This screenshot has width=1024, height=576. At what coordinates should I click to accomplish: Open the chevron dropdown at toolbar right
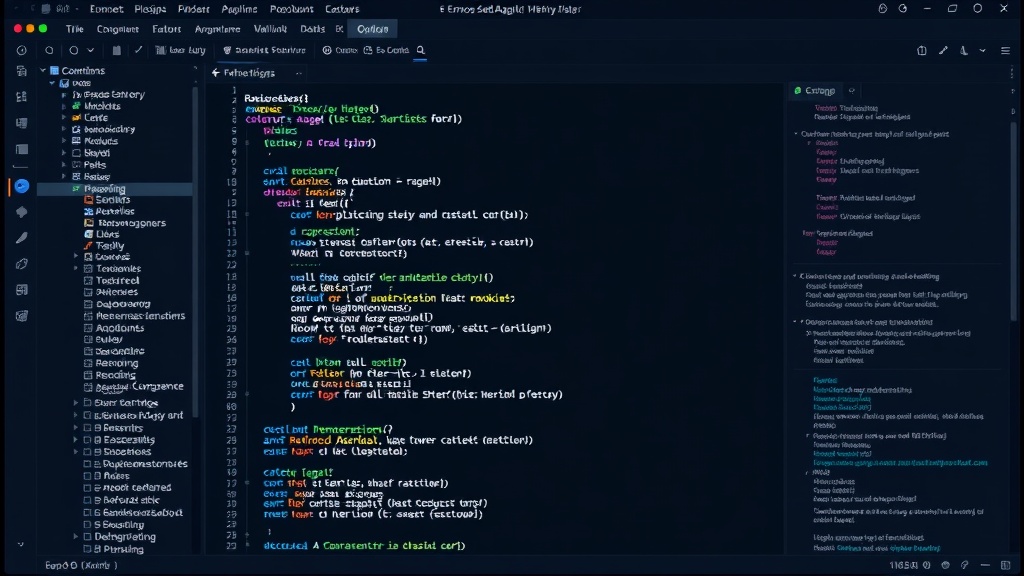[982, 50]
